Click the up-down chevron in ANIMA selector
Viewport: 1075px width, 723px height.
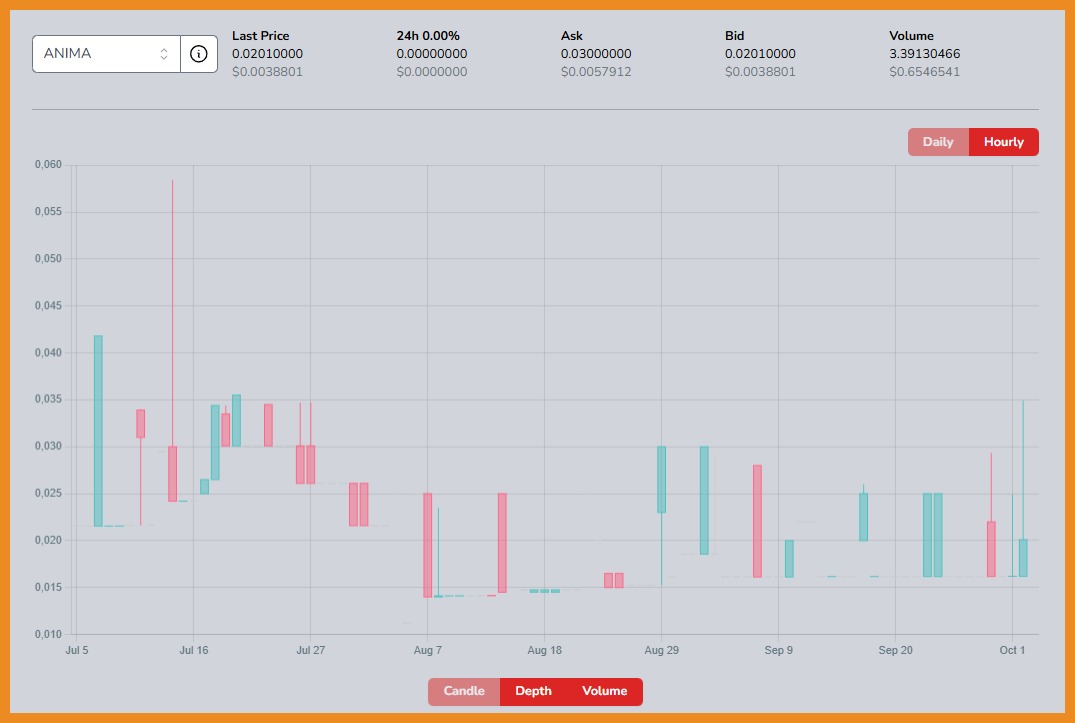[x=164, y=54]
